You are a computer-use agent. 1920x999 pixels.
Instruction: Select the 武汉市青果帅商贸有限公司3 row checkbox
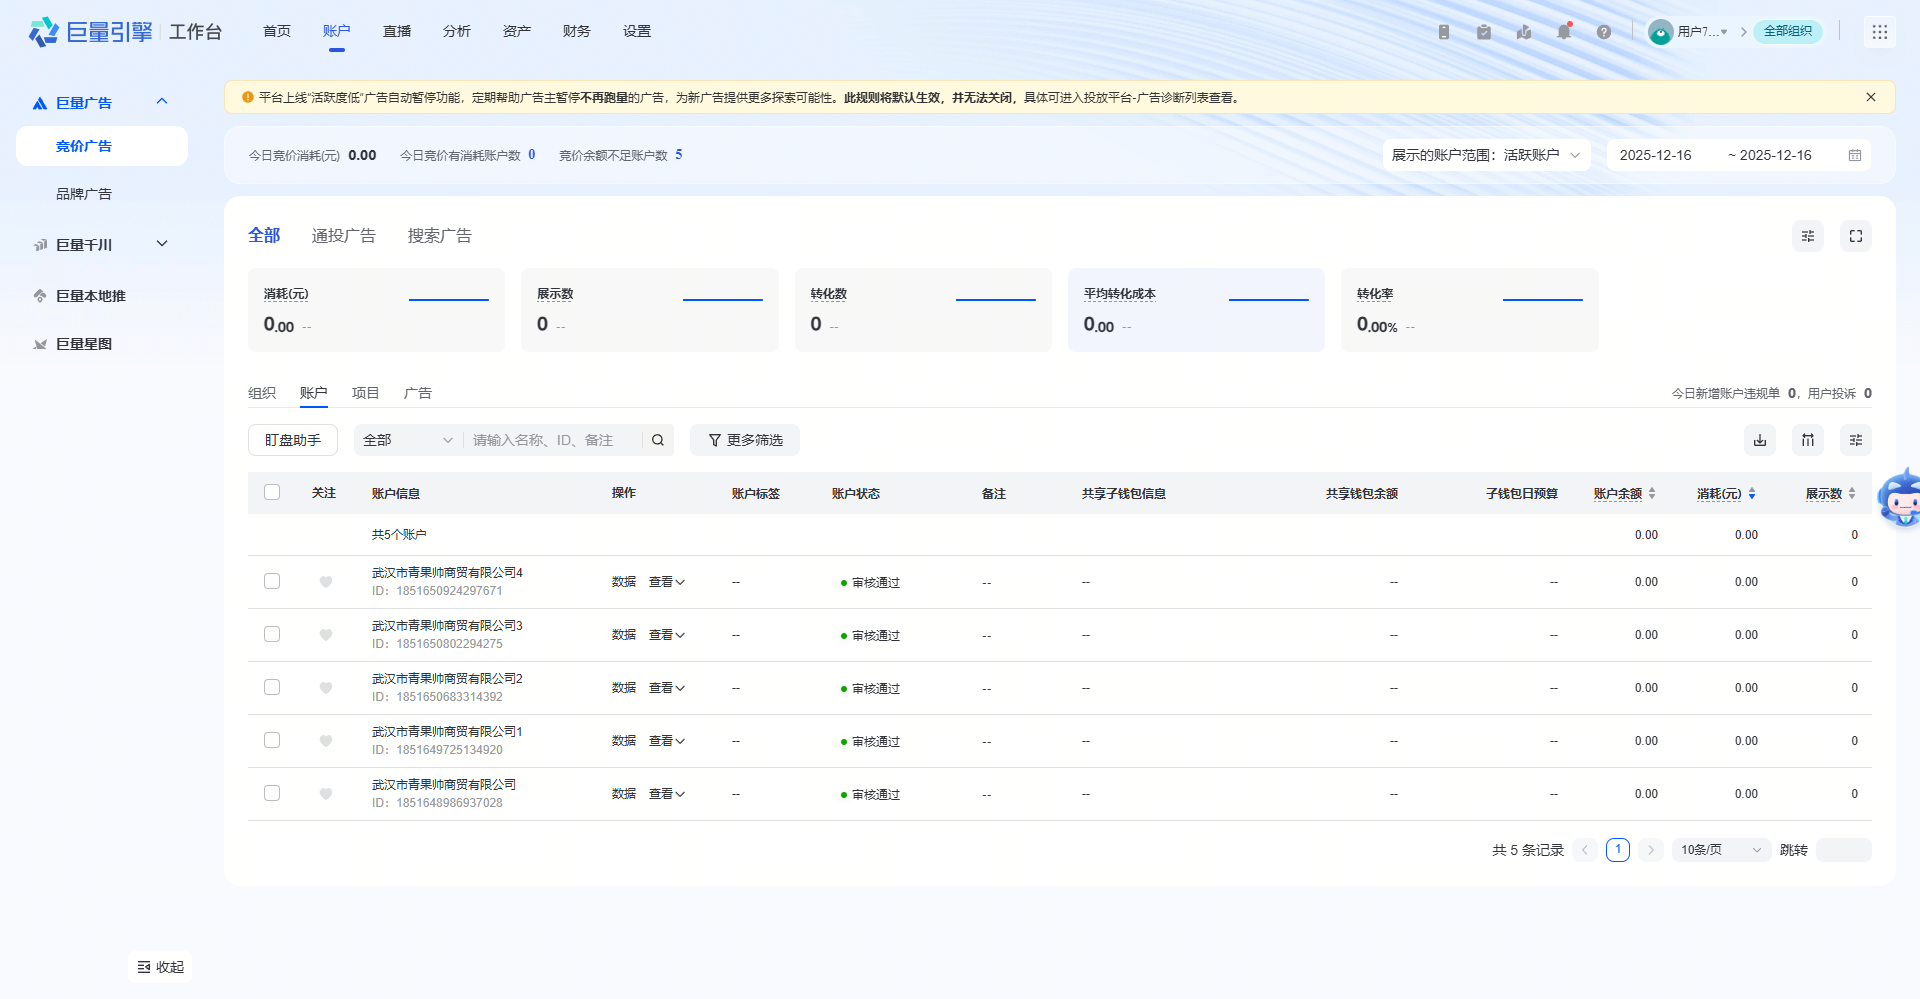(x=272, y=634)
